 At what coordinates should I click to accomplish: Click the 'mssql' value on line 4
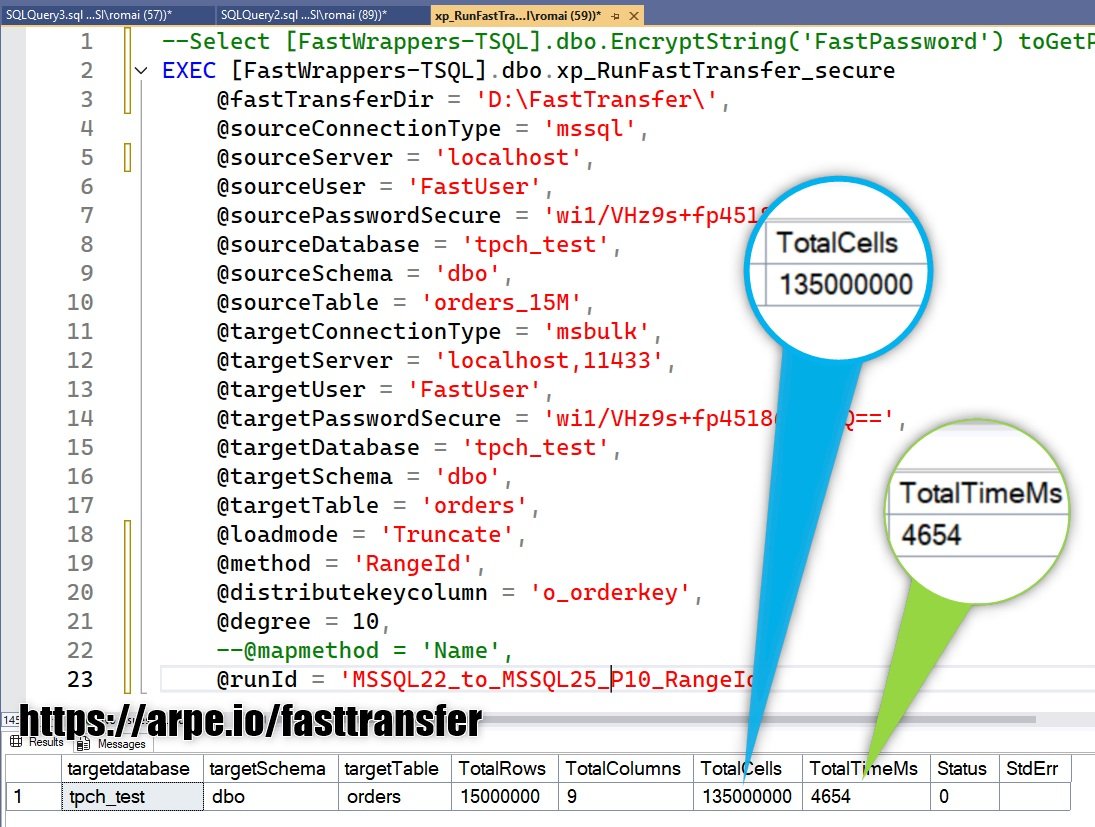pyautogui.click(x=589, y=129)
